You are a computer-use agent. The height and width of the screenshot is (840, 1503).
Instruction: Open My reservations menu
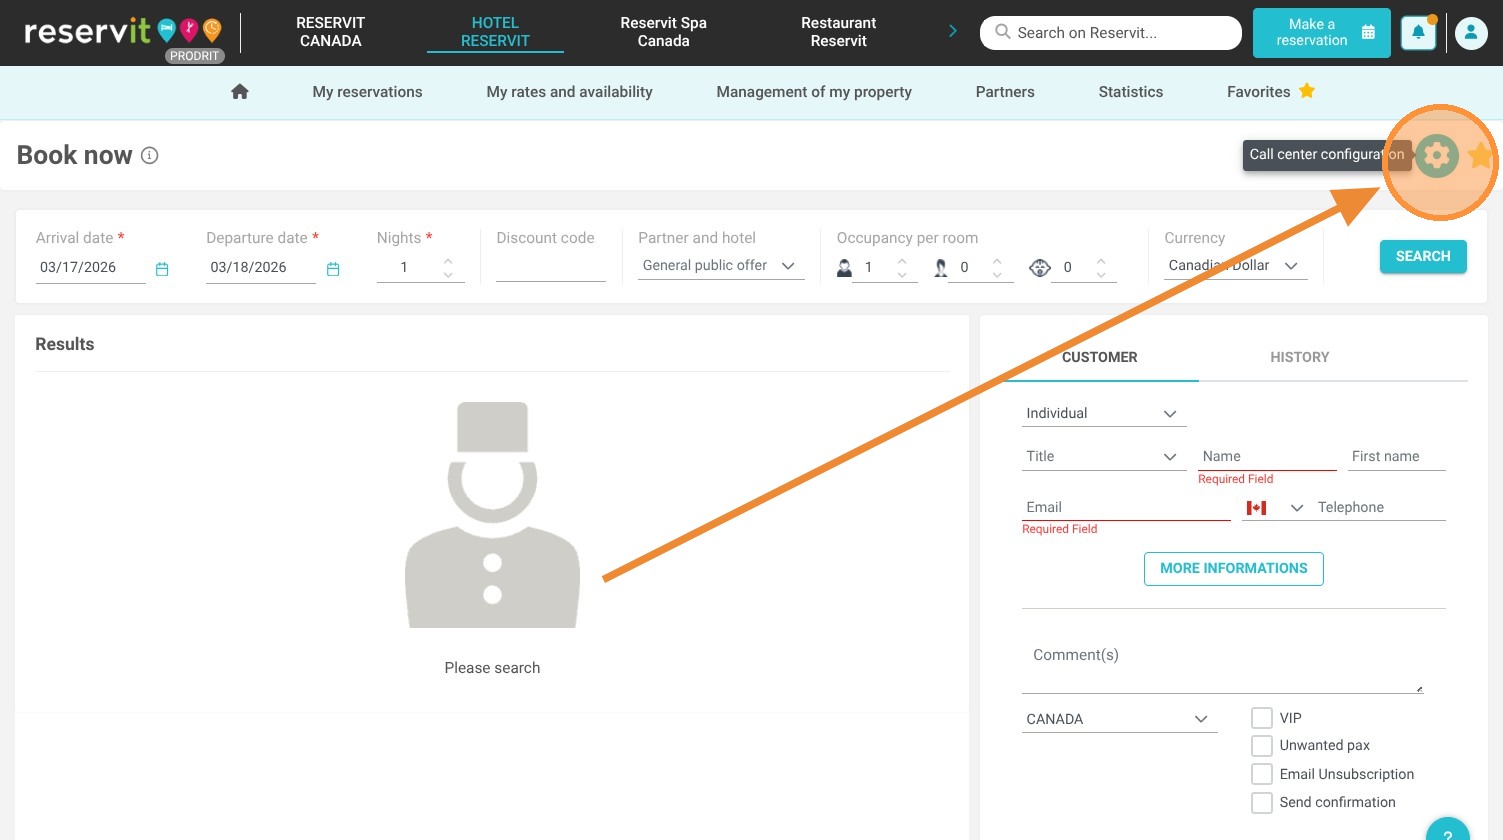click(368, 92)
